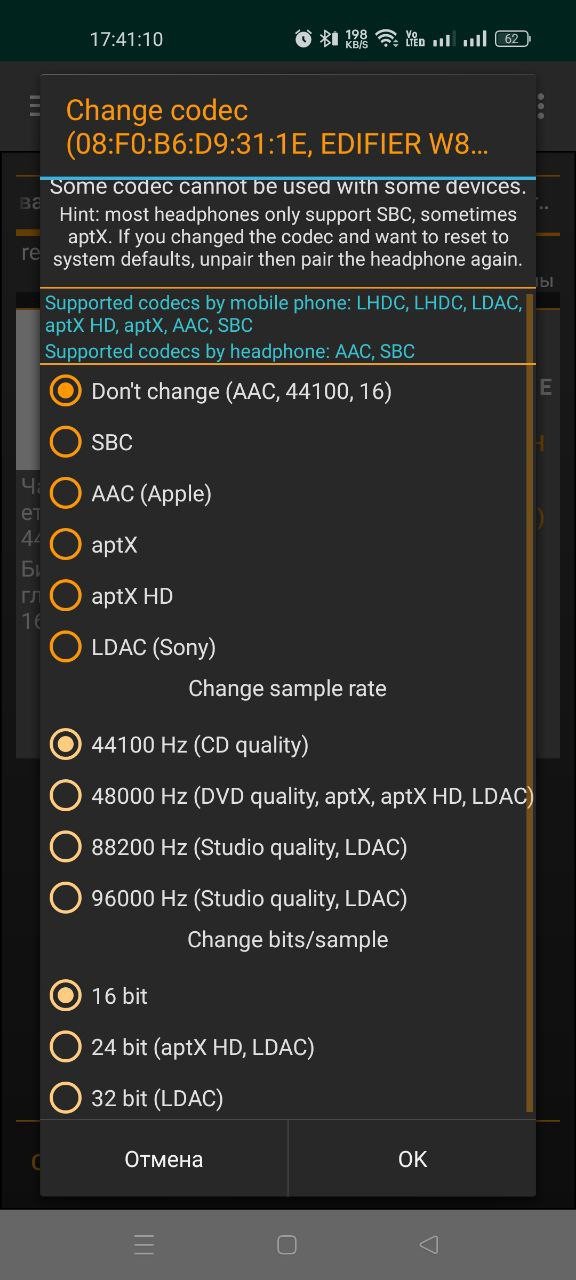
Task: Open recent apps navigation icon
Action: click(144, 1244)
